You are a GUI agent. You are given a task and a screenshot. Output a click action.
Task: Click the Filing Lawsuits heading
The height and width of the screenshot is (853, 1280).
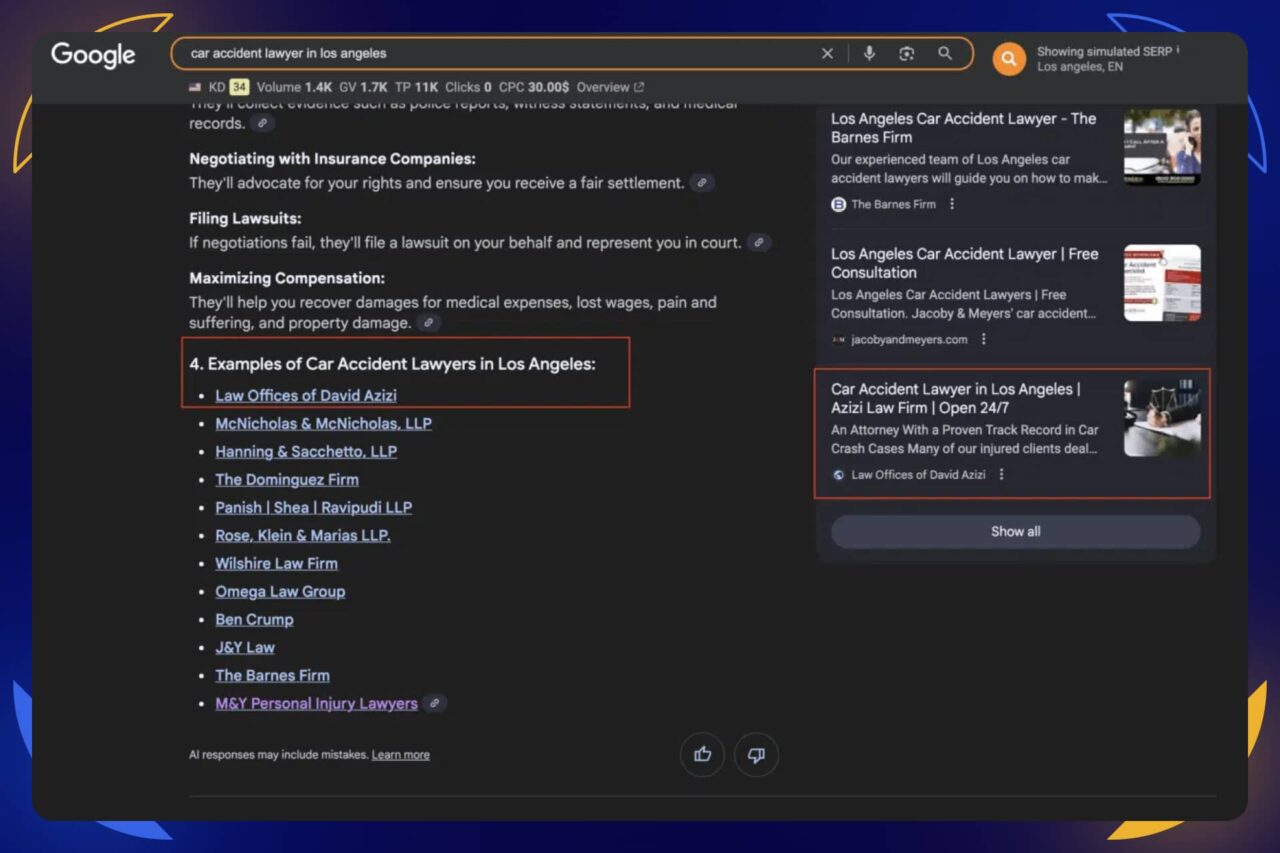245,218
